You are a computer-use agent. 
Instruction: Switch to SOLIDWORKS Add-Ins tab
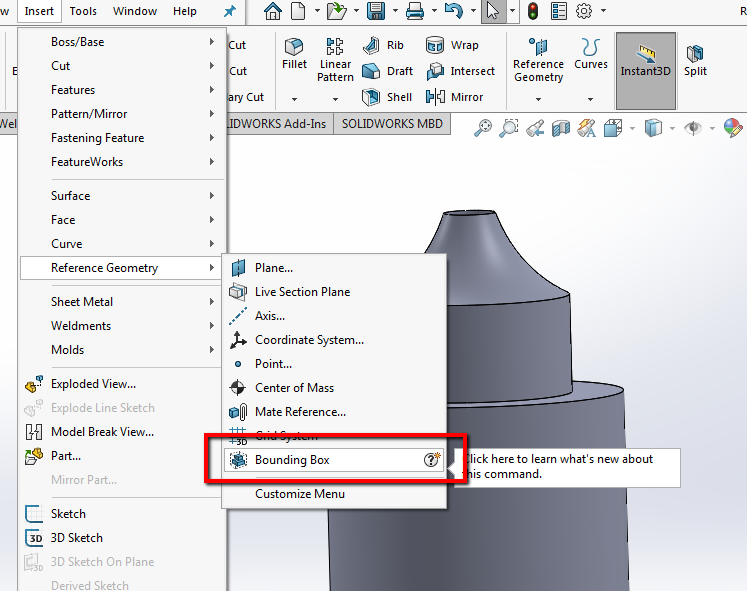pos(279,124)
